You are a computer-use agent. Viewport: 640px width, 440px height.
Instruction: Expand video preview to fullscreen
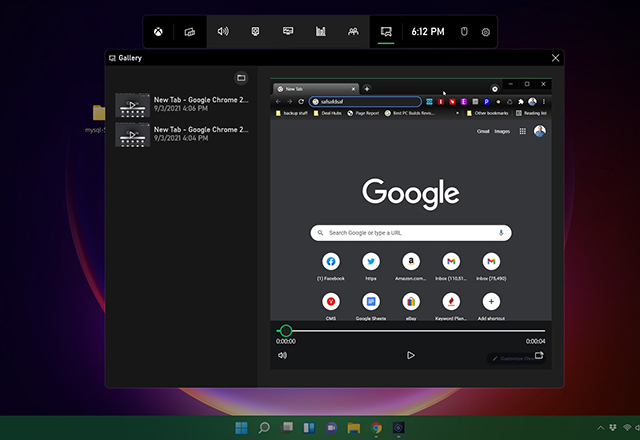(539, 355)
